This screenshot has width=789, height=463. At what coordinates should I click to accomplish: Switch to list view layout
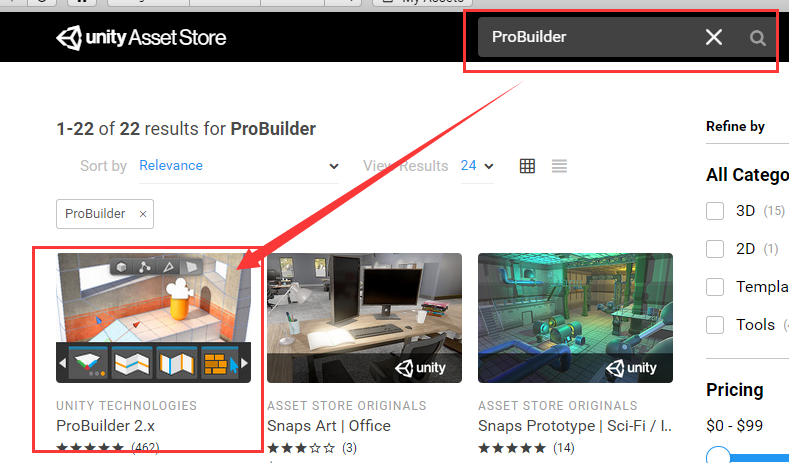pyautogui.click(x=559, y=166)
